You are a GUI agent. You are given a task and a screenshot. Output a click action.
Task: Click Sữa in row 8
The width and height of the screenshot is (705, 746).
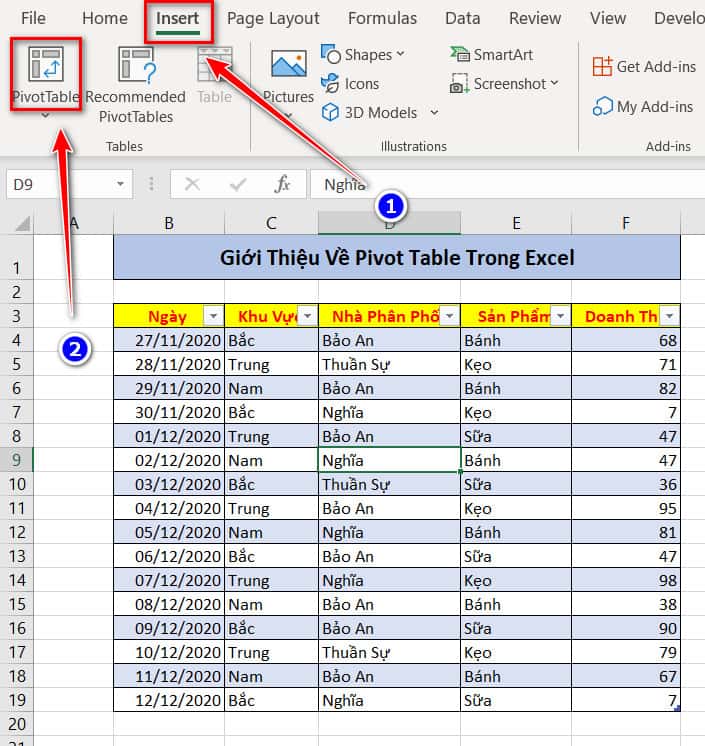pyautogui.click(x=516, y=436)
